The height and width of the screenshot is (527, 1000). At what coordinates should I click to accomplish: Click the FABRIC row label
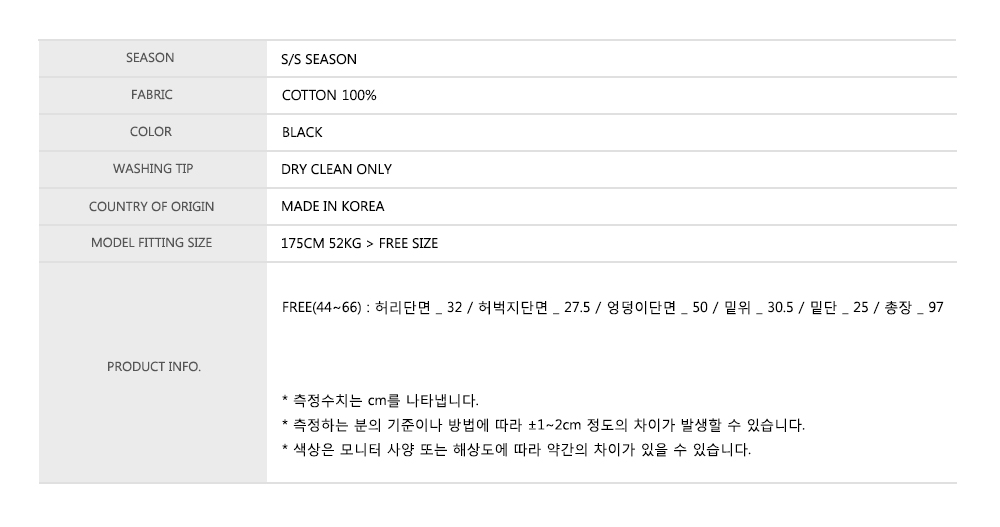pos(150,95)
